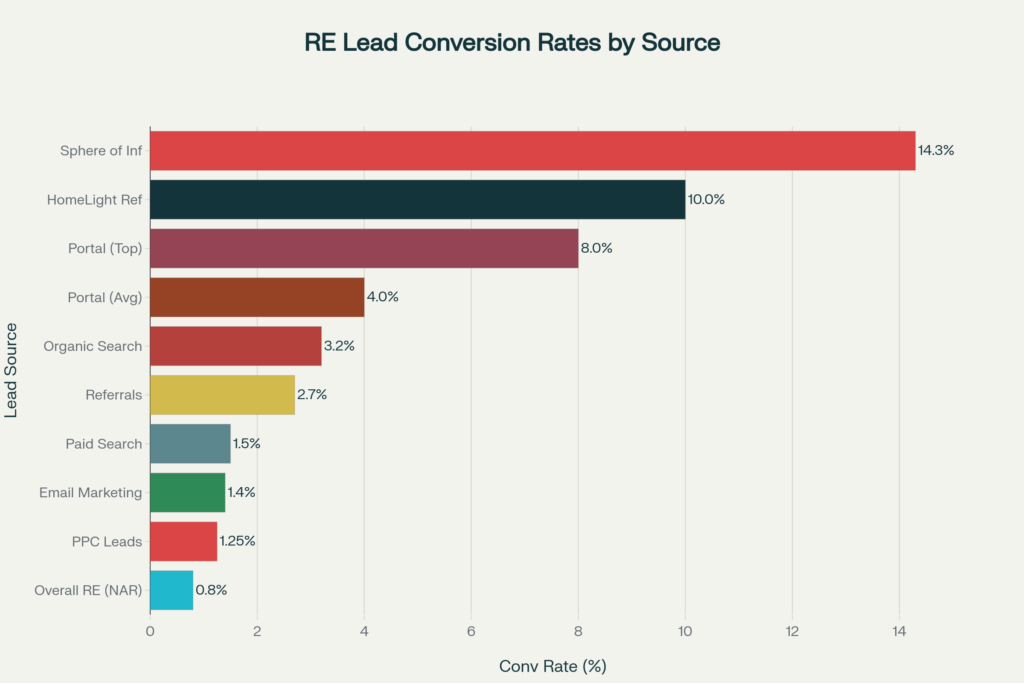The width and height of the screenshot is (1024, 683).
Task: Click the x-axis tick label 8
Action: point(578,631)
